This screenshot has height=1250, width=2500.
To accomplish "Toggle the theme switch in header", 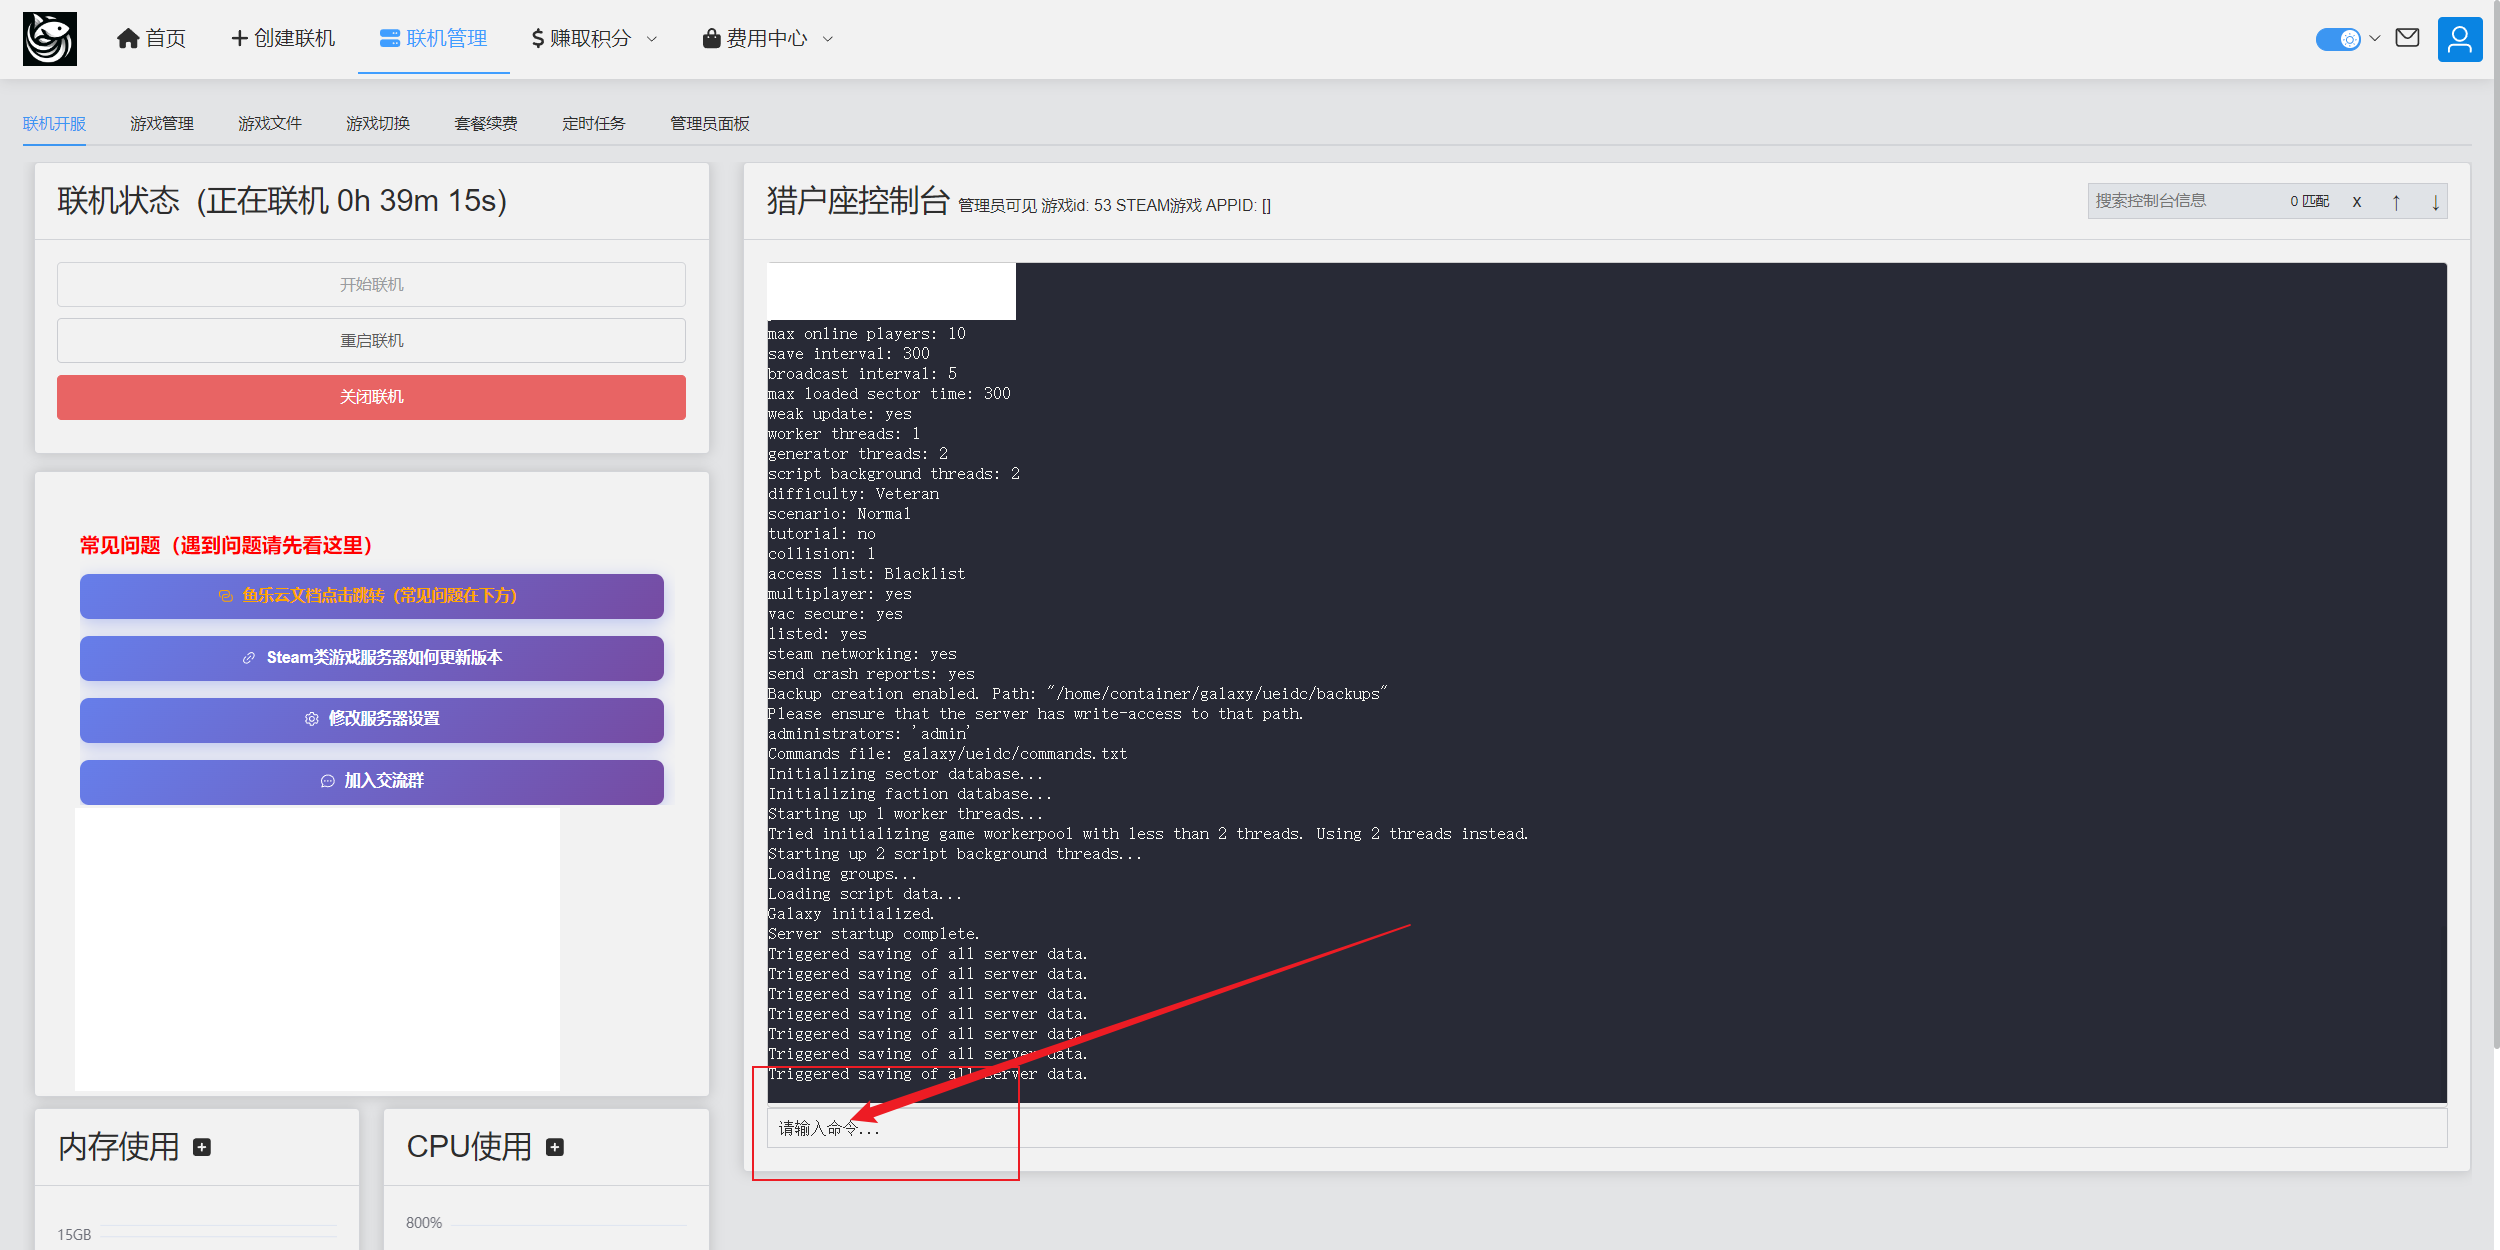I will click(x=2337, y=39).
